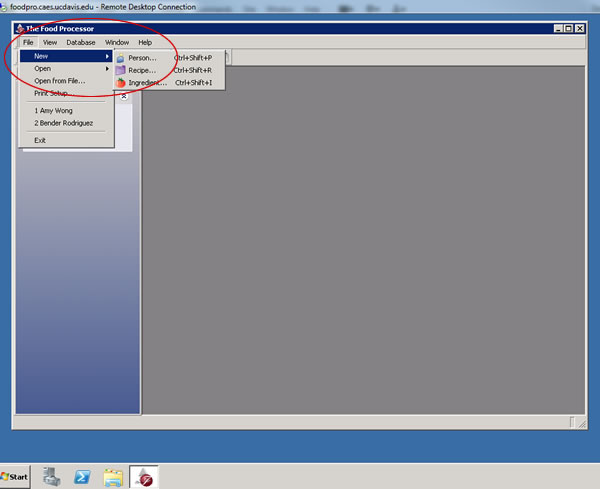Open recent file 2 Bender Rodriguez
Viewport: 600px width, 489px height.
click(64, 123)
